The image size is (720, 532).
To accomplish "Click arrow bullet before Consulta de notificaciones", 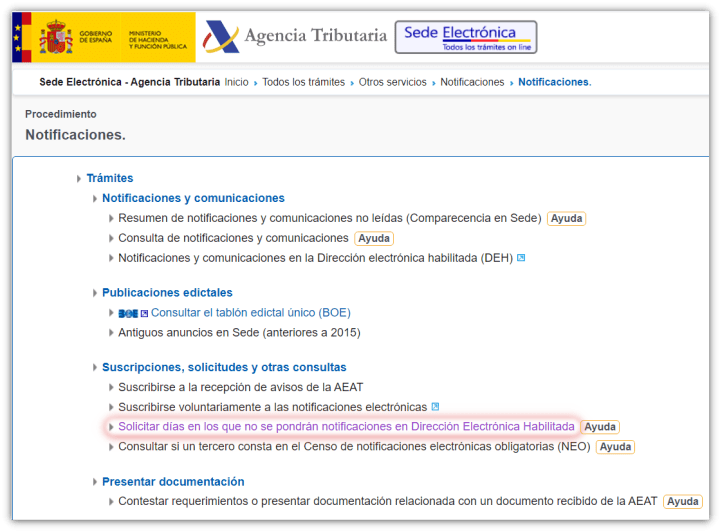I will [111, 239].
